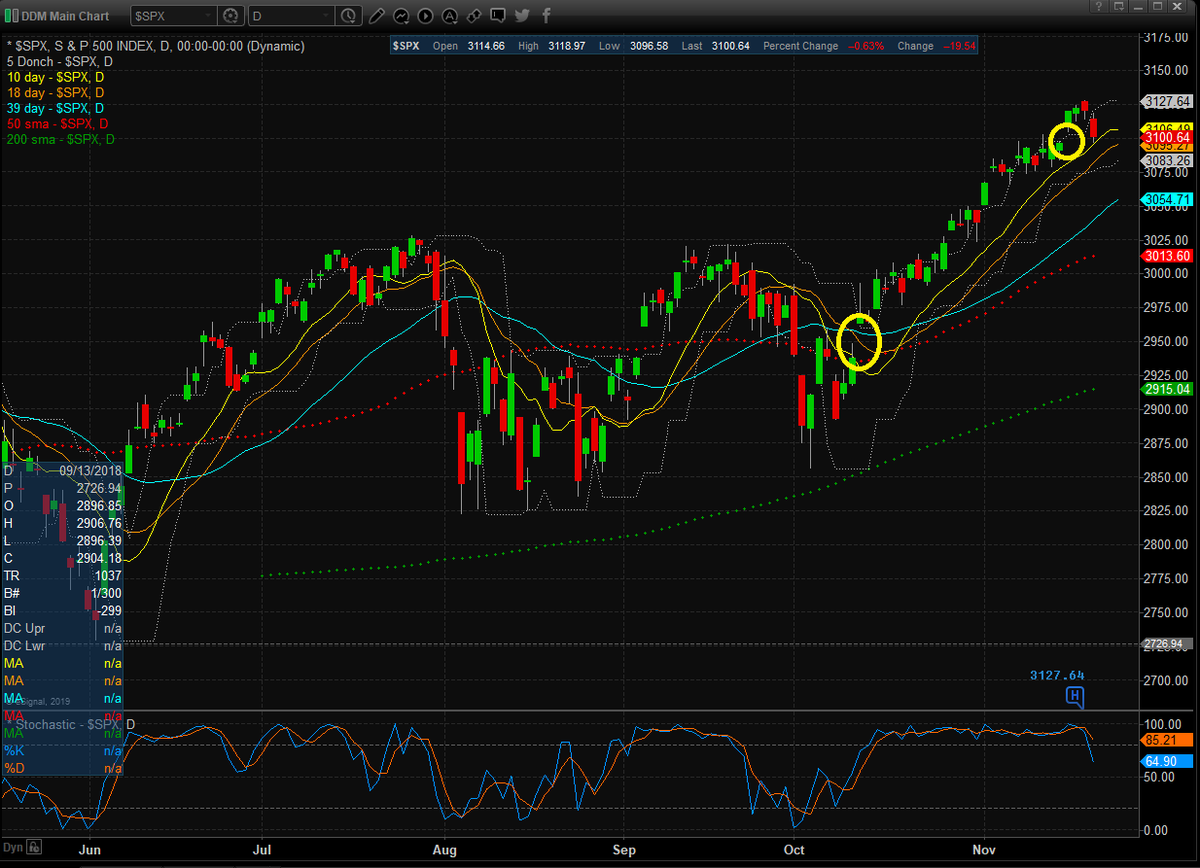The image size is (1200, 868).
Task: Select the 50 sma legend entry
Action: pyautogui.click(x=56, y=123)
